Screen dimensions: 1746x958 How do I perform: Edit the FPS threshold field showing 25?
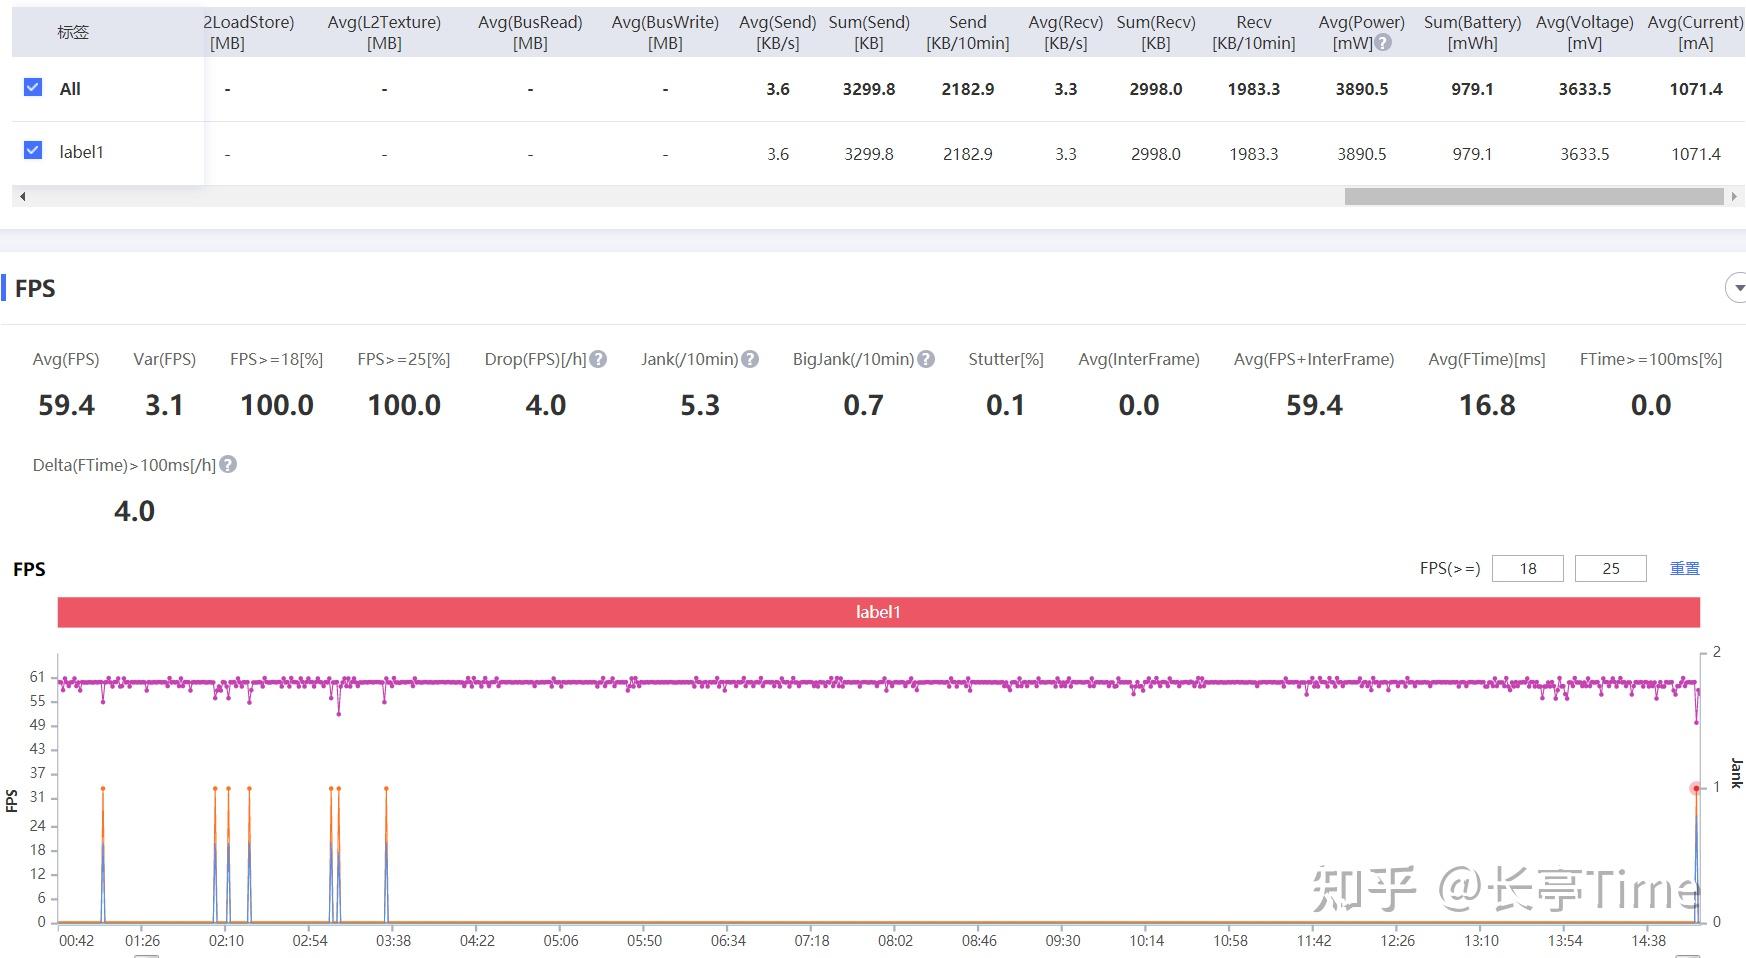1611,568
